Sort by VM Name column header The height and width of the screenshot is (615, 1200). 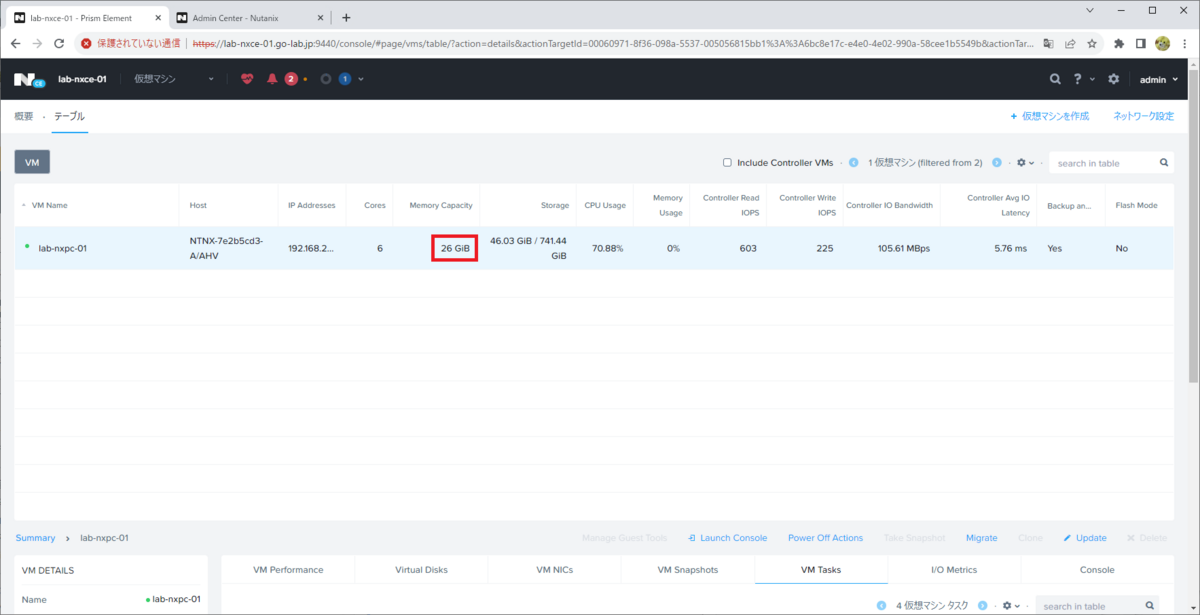[x=49, y=205]
